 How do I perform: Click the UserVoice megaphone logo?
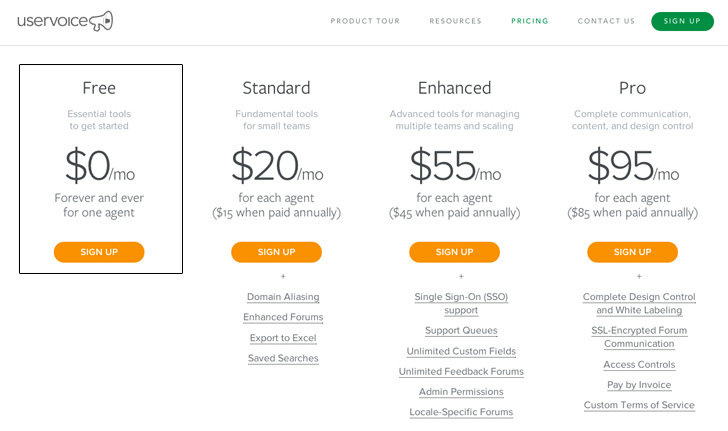(65, 21)
